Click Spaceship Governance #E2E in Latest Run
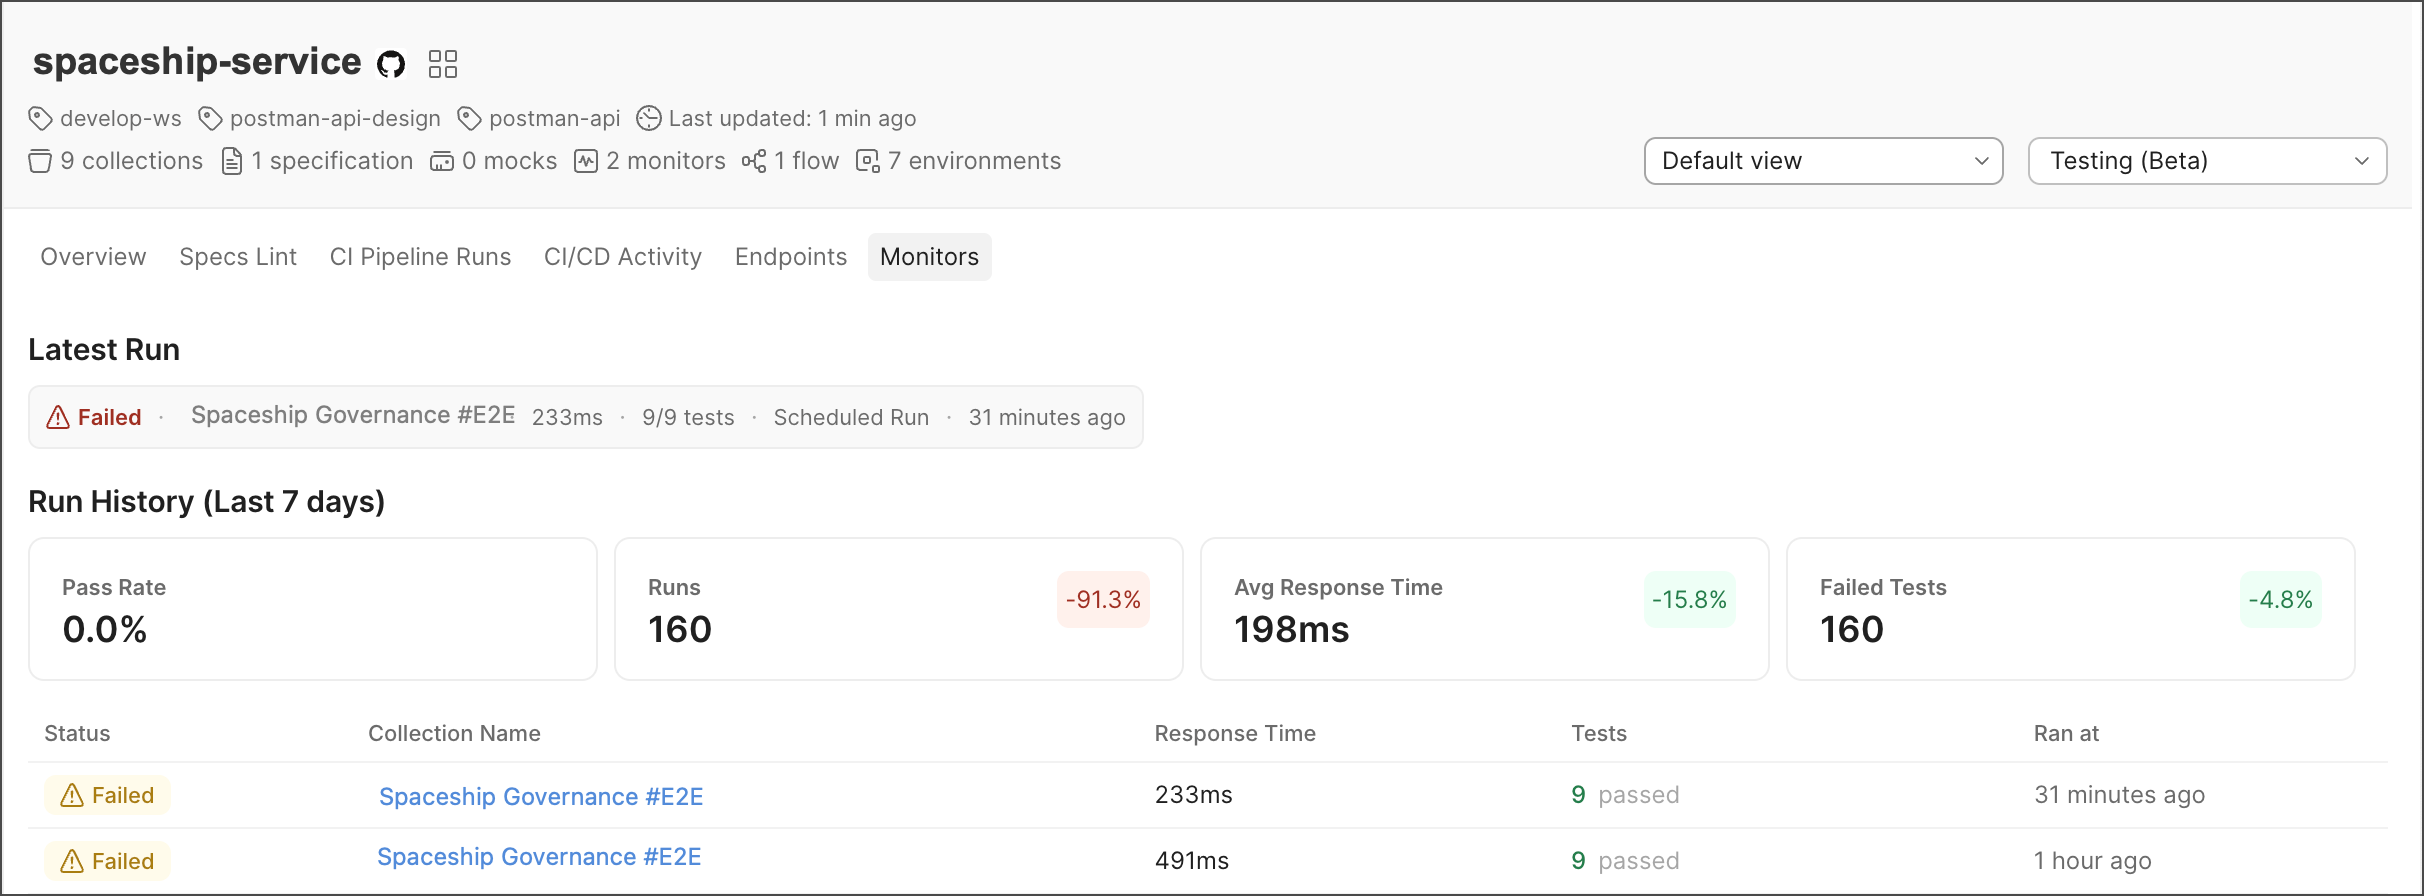 click(353, 415)
